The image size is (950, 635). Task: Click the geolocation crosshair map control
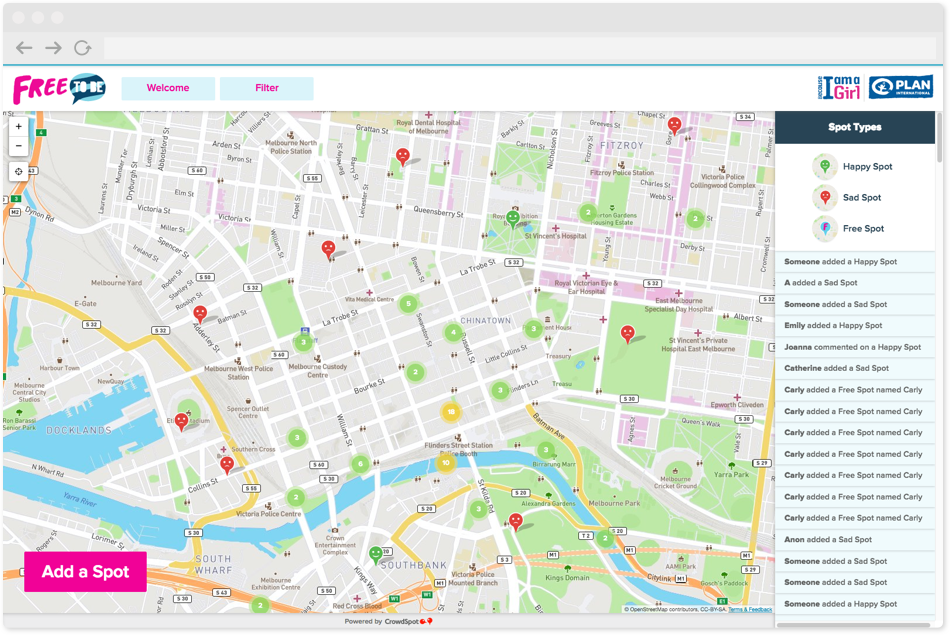coord(18,171)
